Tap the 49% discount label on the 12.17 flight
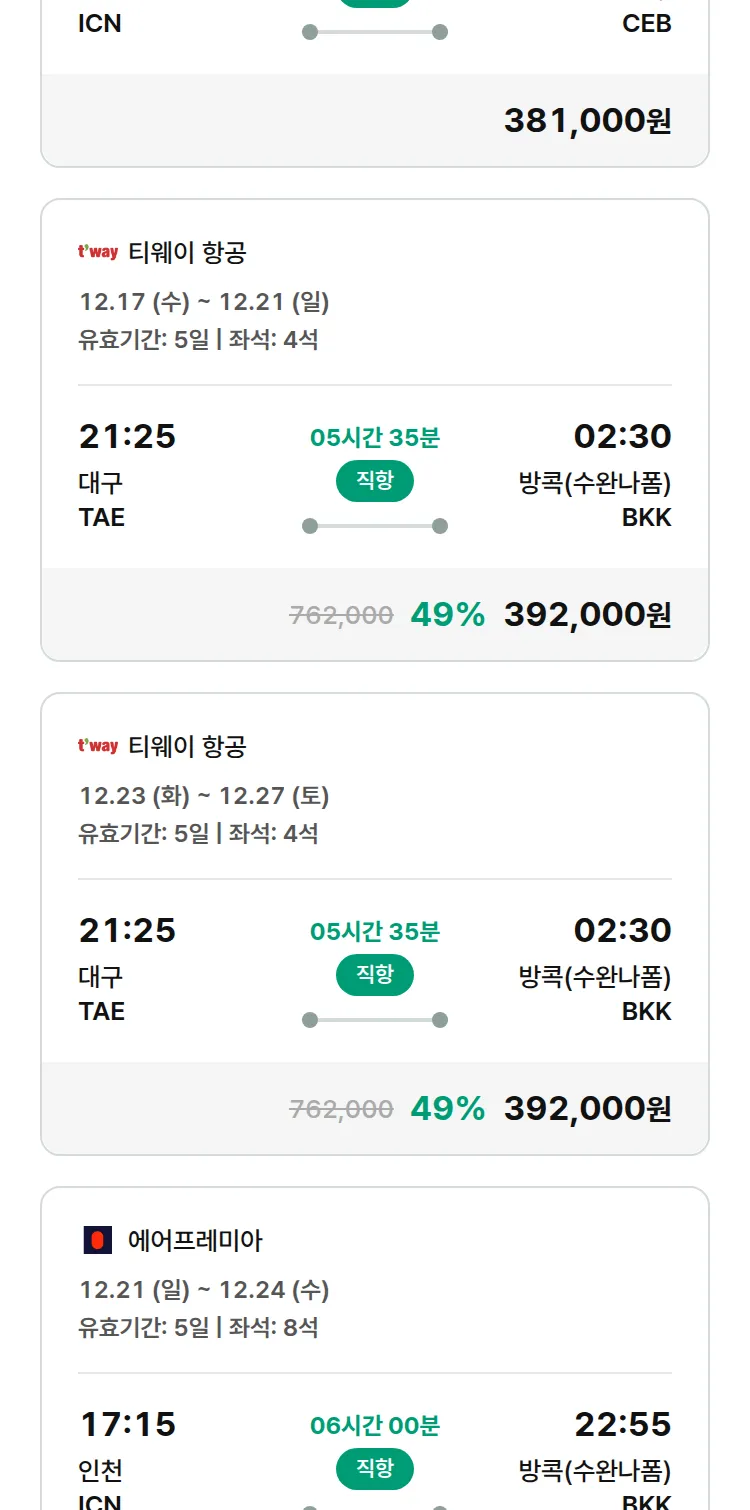Image resolution: width=750 pixels, height=1510 pixels. pyautogui.click(x=447, y=615)
